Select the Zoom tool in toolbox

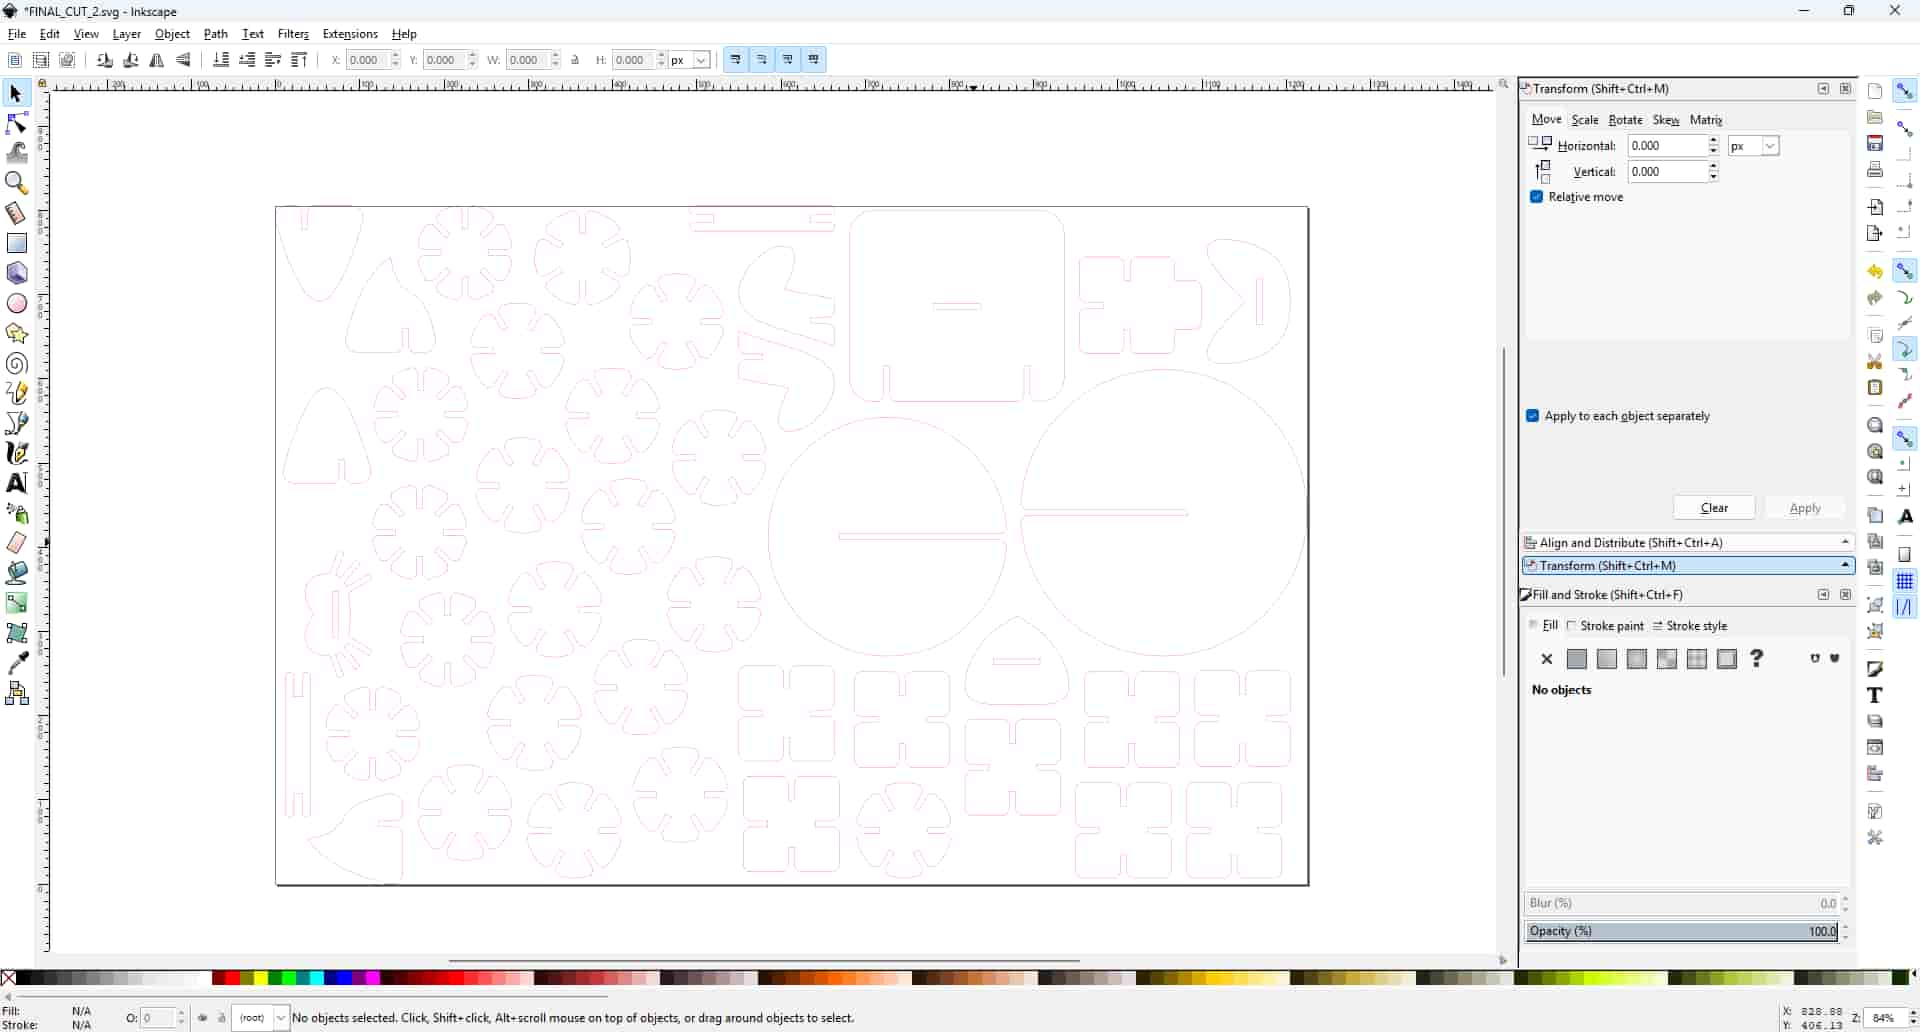[x=17, y=183]
